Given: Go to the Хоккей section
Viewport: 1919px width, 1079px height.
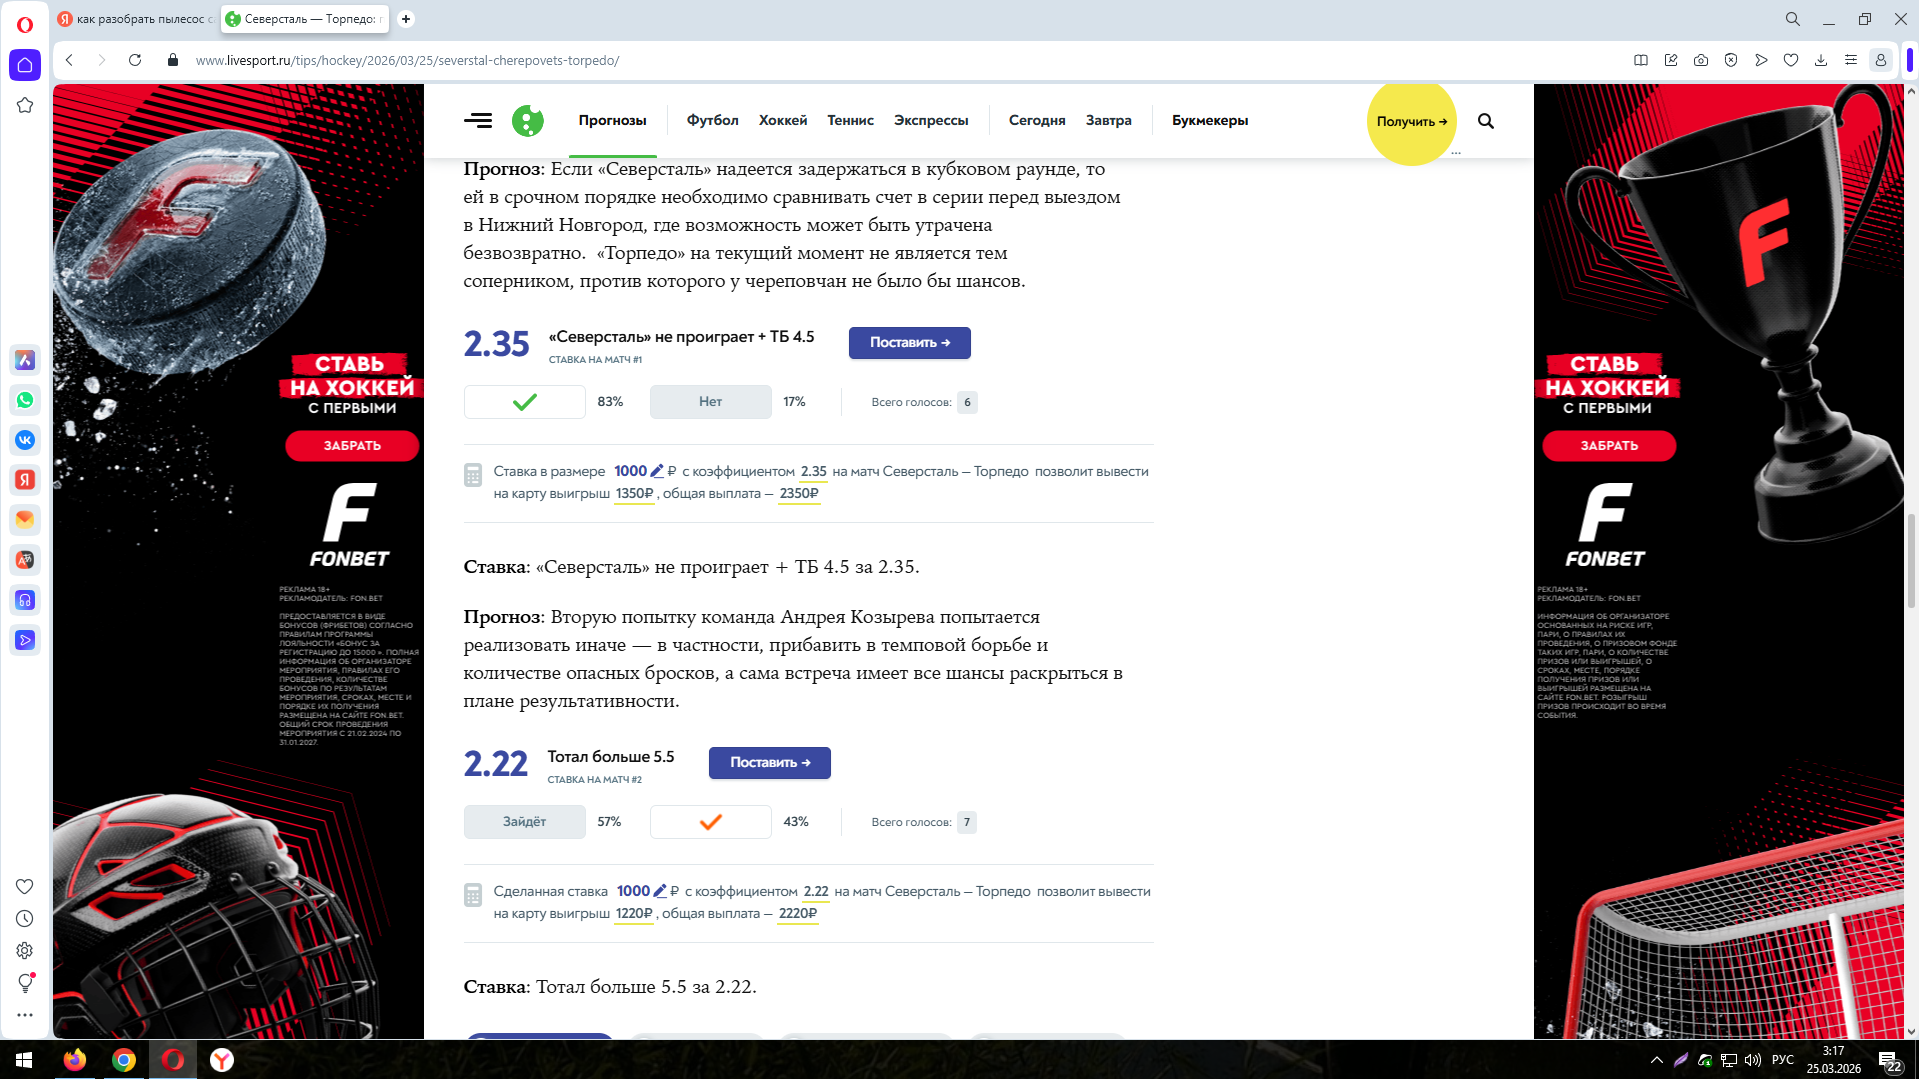Looking at the screenshot, I should [783, 121].
